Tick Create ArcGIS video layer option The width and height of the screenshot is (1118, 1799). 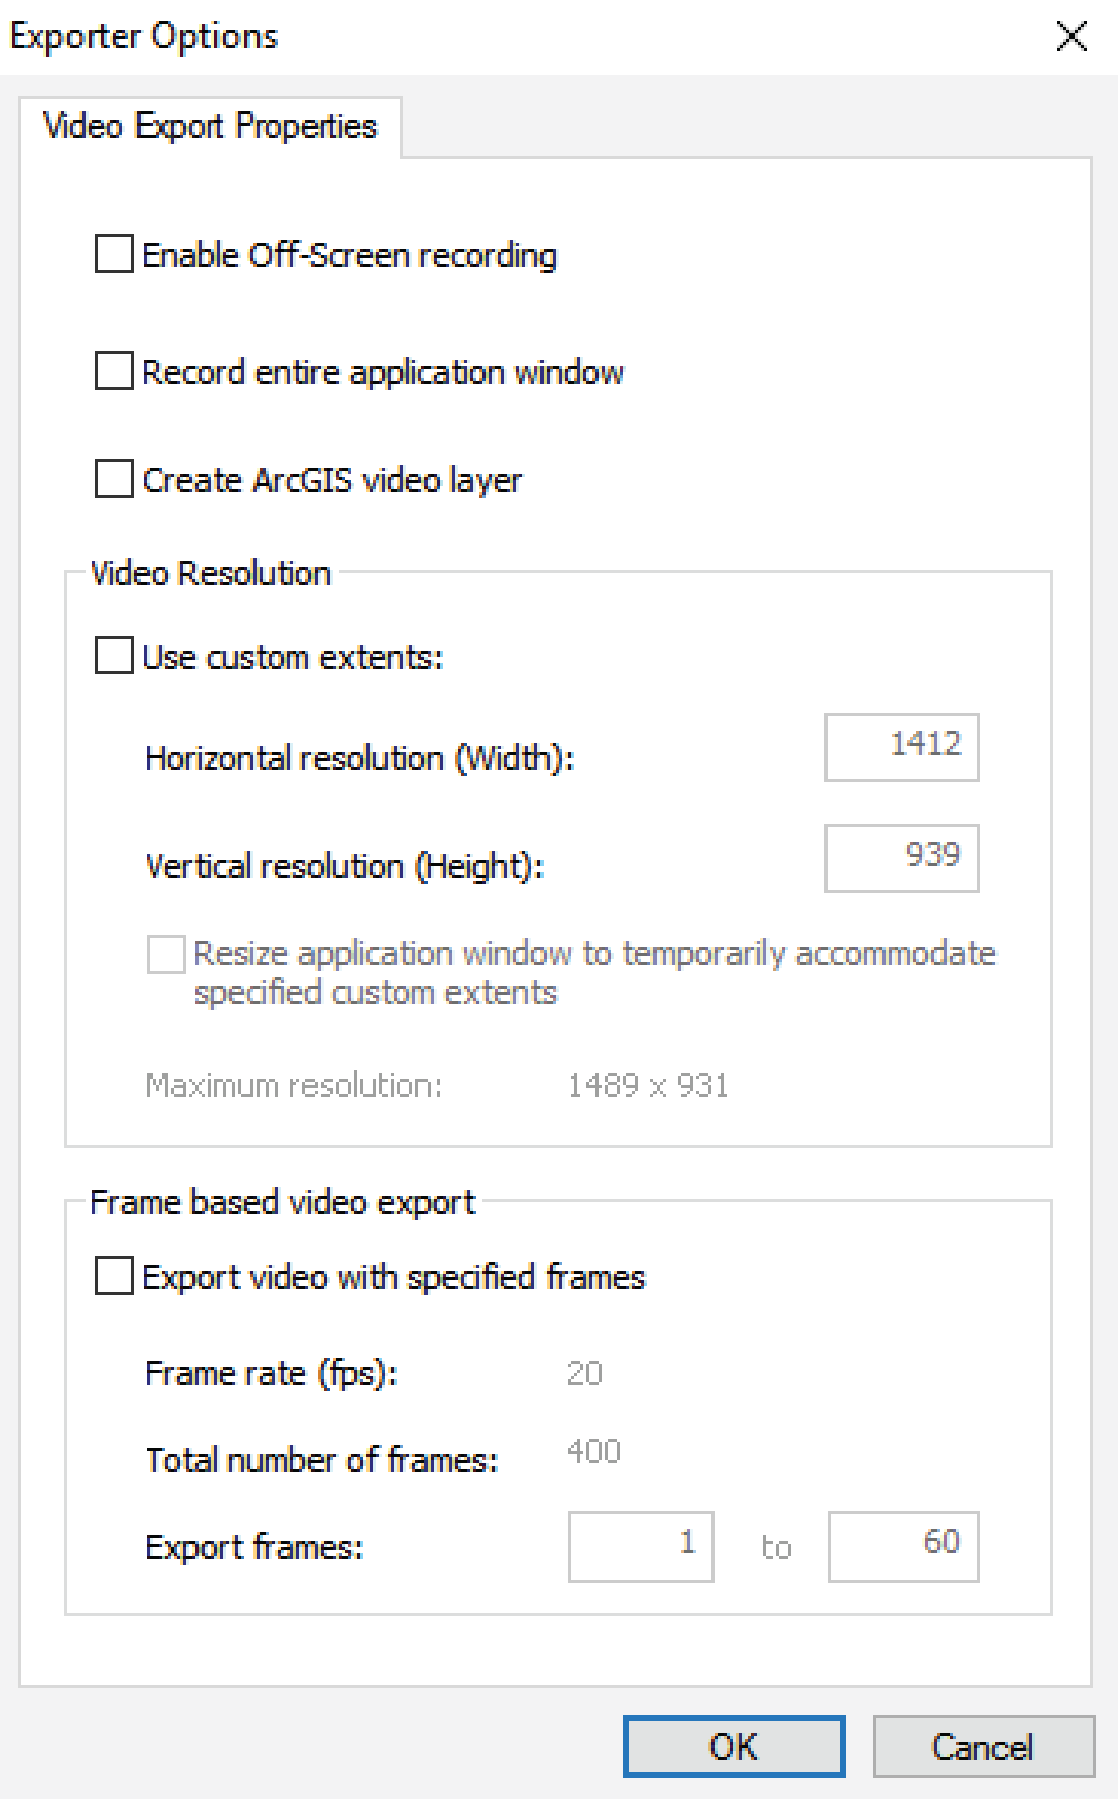pos(114,479)
